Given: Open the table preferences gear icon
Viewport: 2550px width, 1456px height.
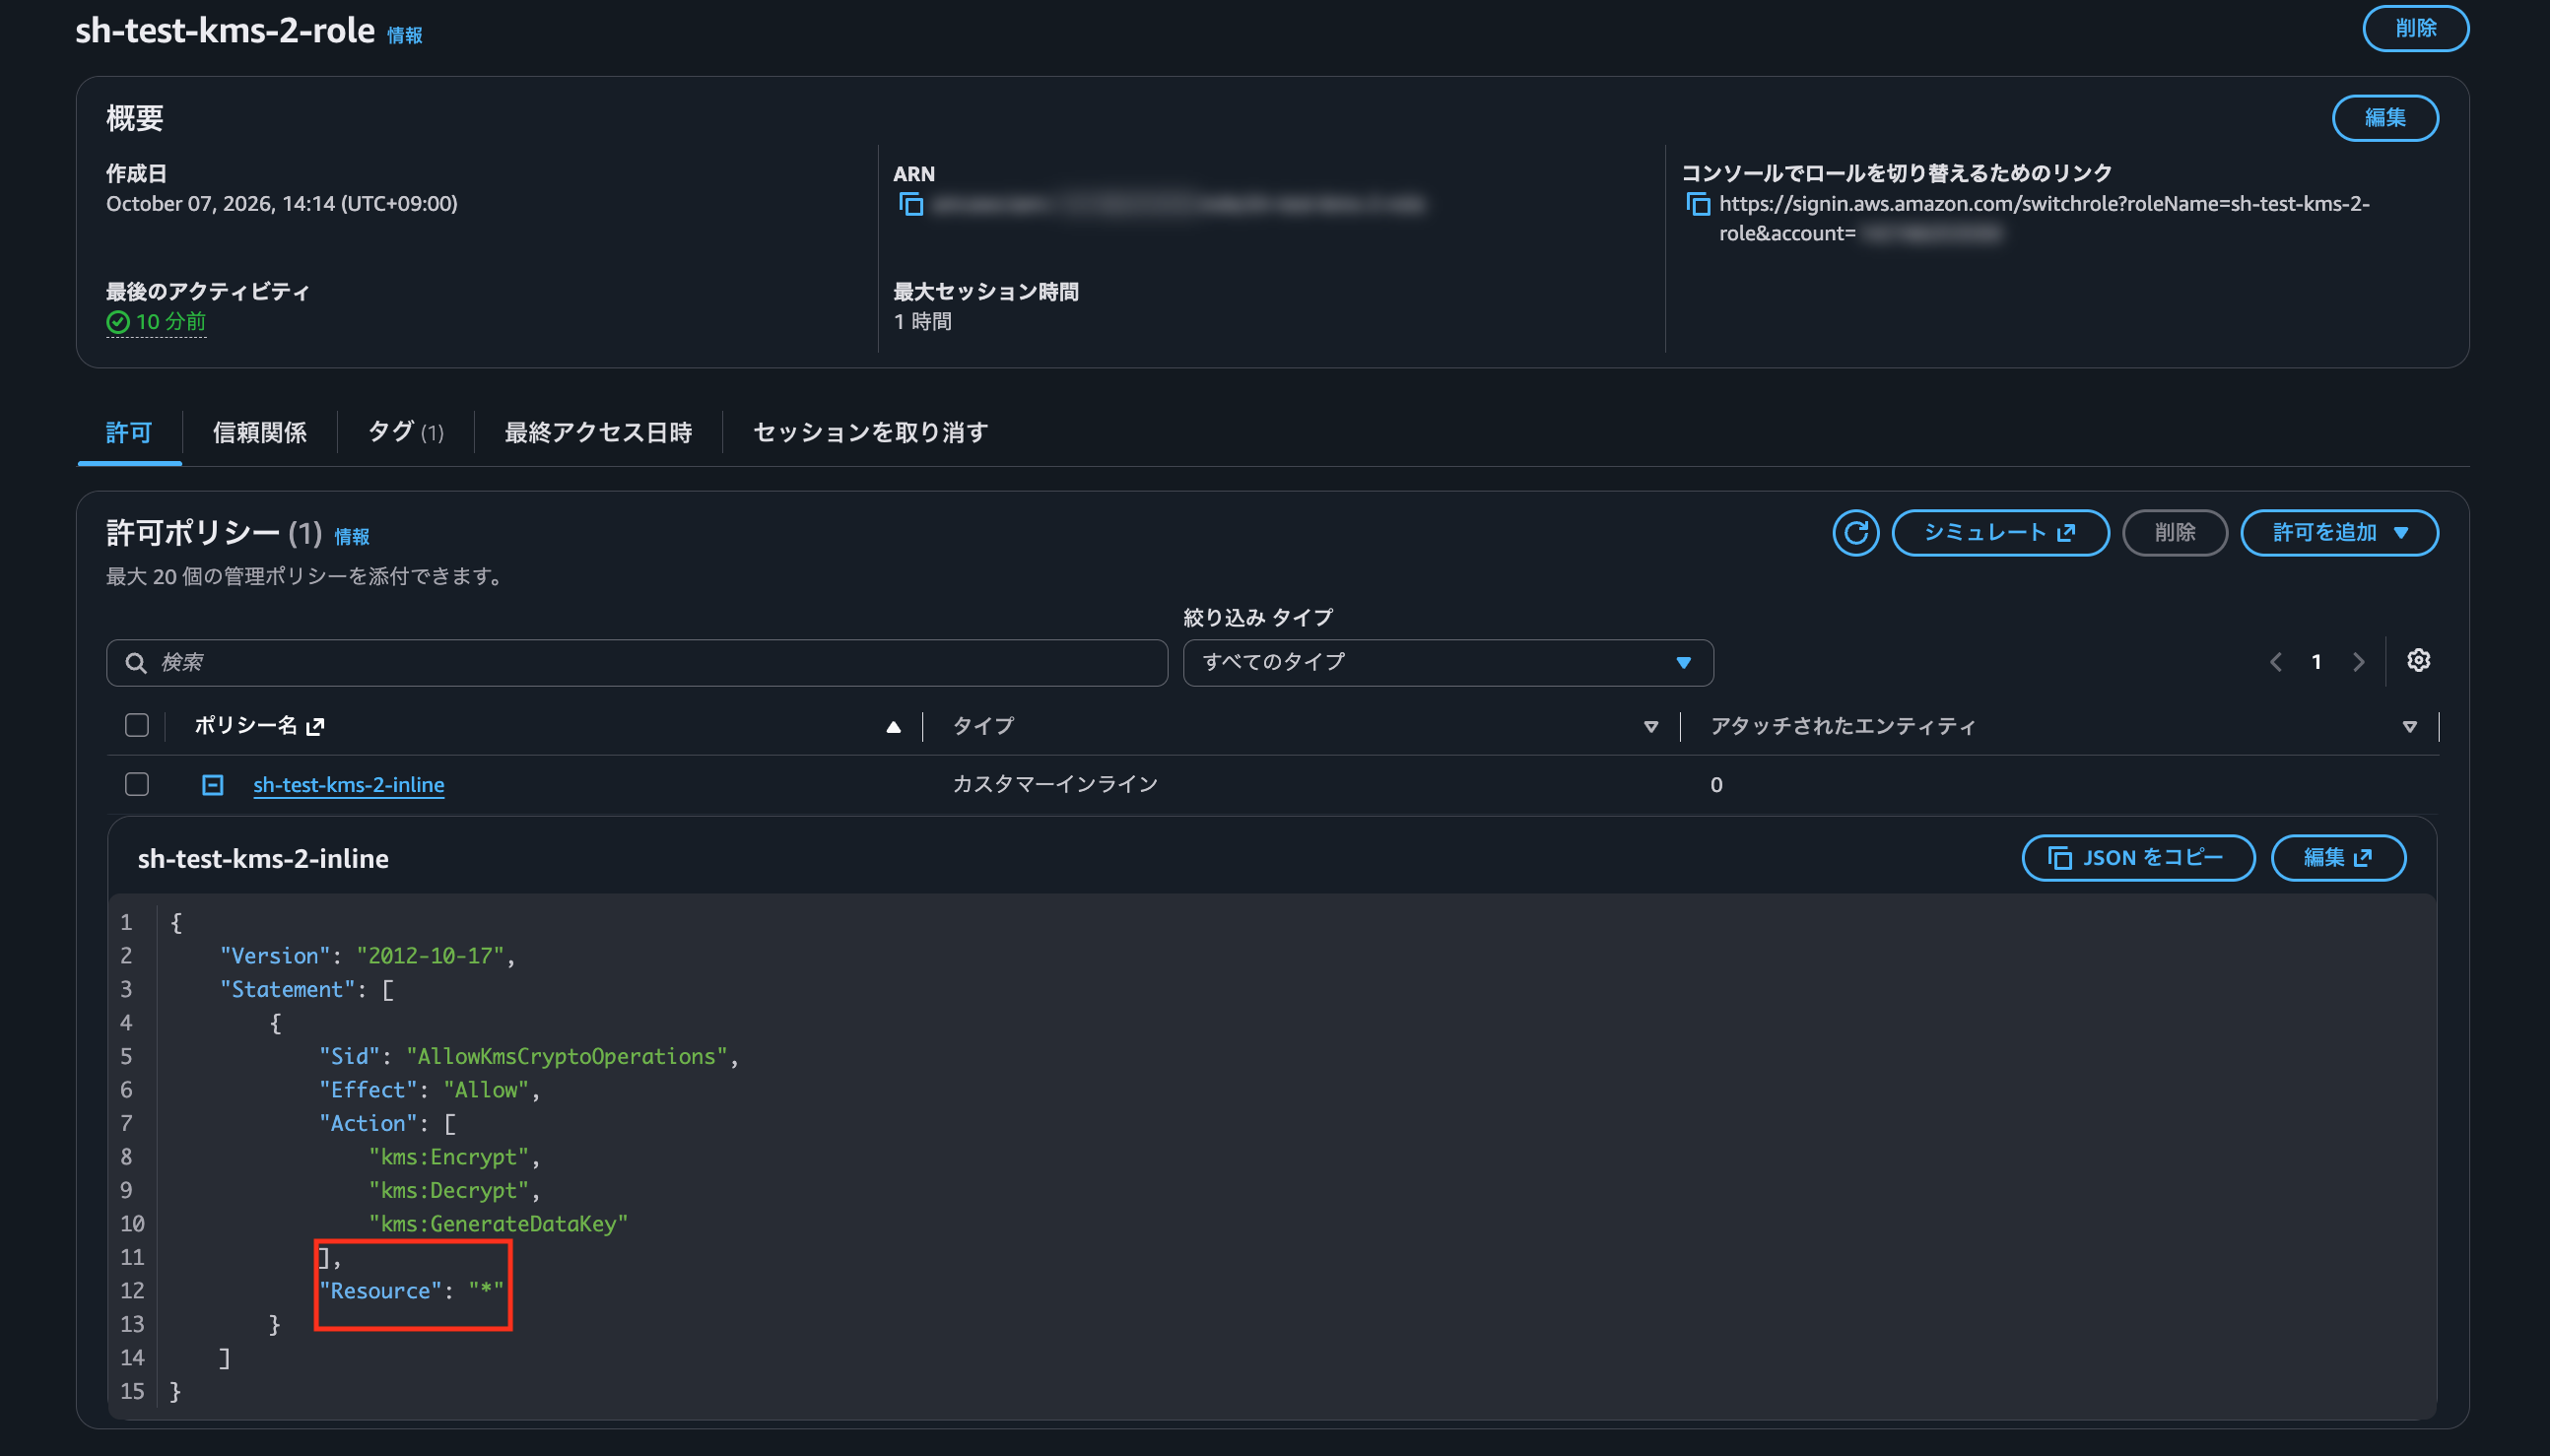Looking at the screenshot, I should 2418,661.
